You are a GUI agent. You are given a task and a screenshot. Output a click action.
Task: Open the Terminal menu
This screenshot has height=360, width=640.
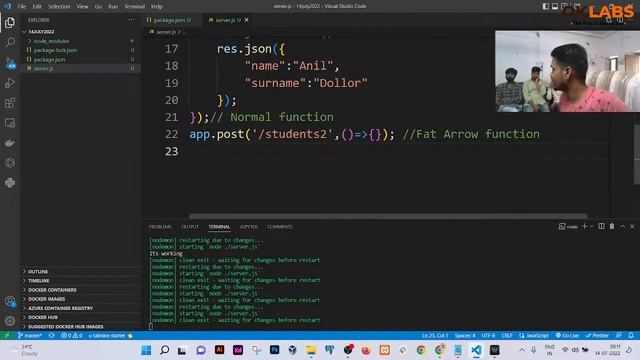(134, 7)
